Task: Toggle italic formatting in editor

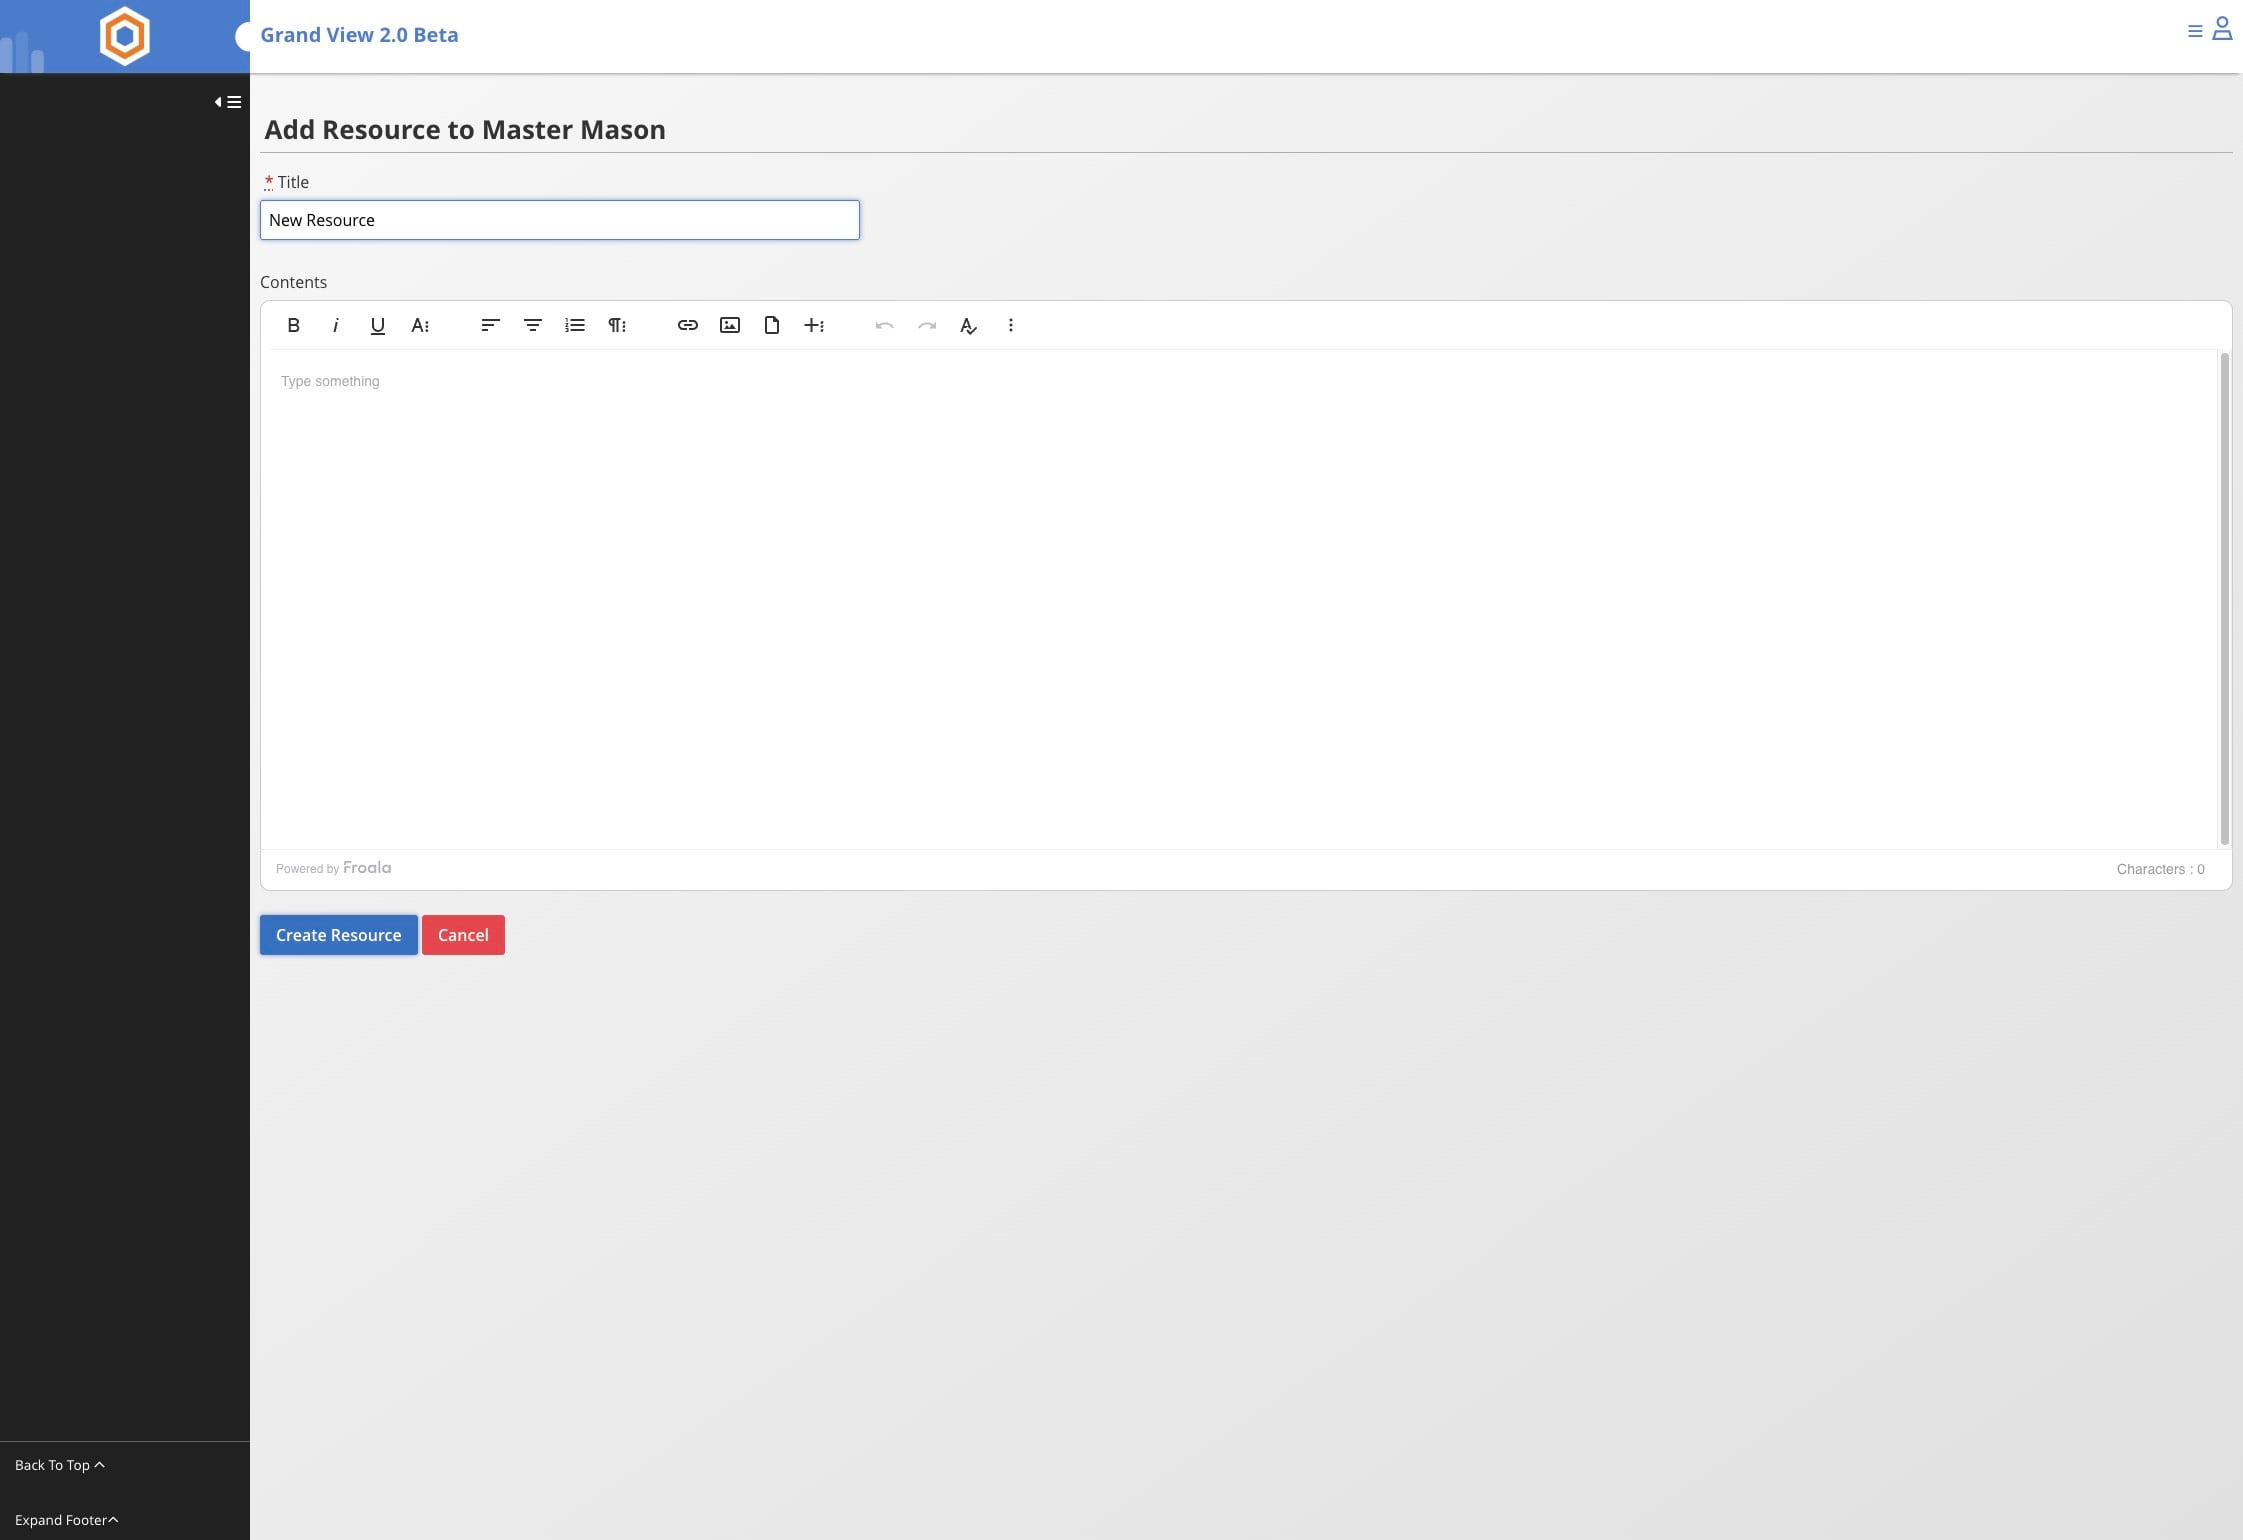Action: pyautogui.click(x=335, y=325)
